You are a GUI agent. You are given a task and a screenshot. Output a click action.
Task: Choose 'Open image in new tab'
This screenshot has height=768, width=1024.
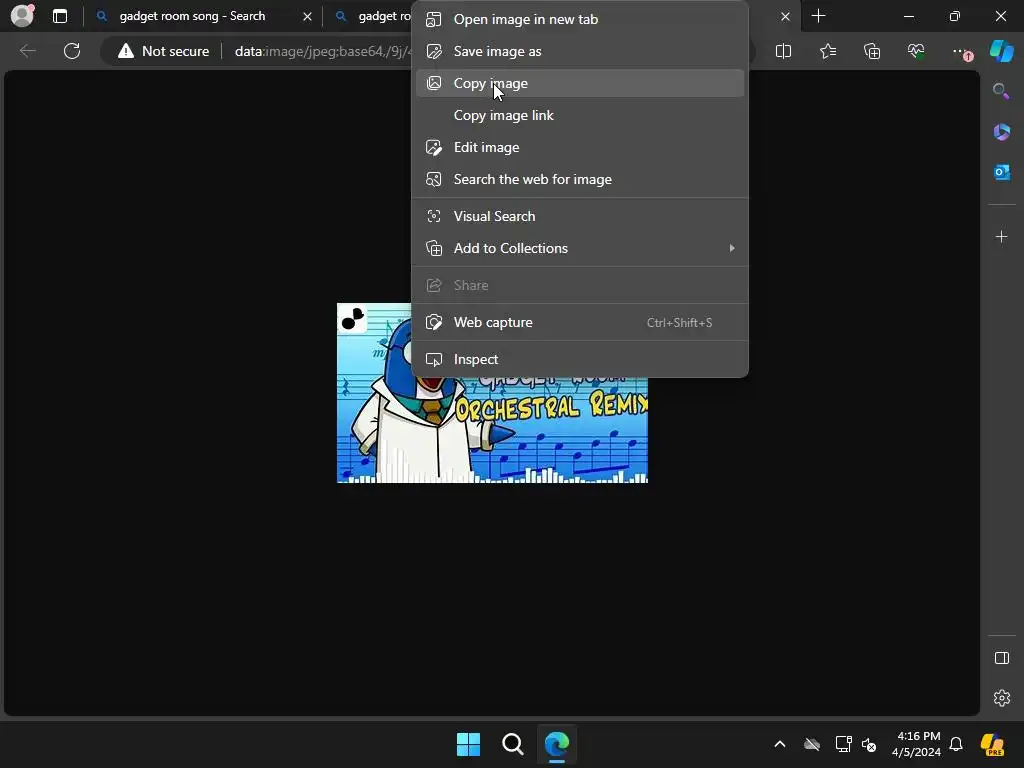(x=580, y=20)
